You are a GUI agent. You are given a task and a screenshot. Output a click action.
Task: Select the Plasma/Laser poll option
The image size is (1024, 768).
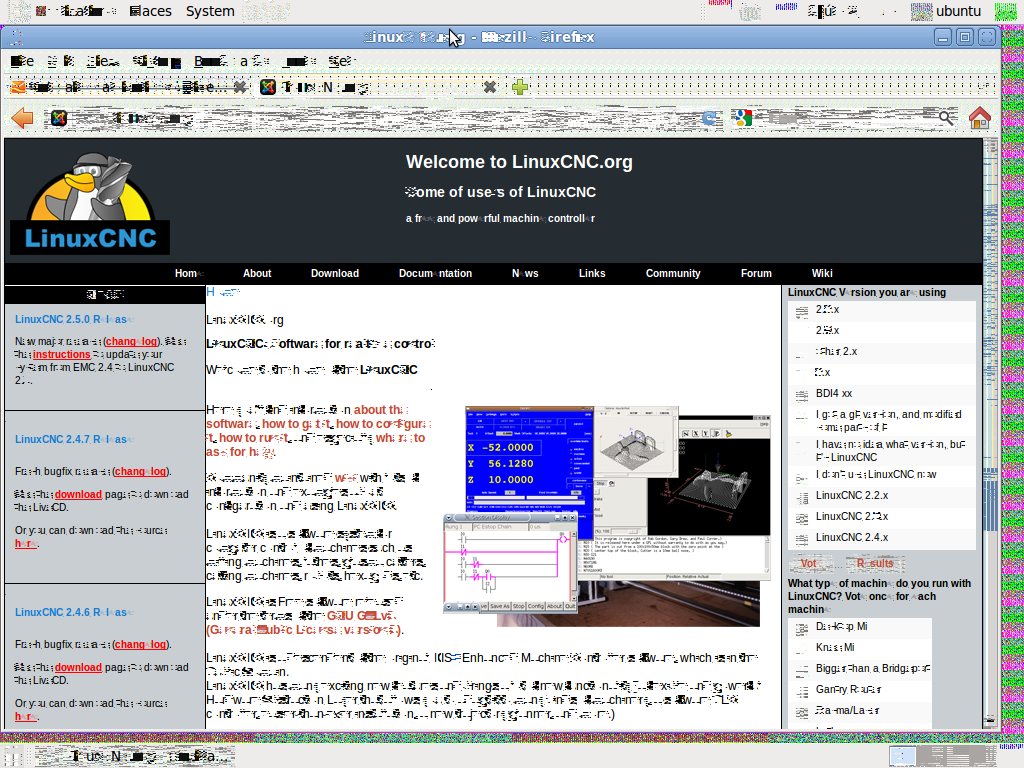pyautogui.click(x=802, y=711)
